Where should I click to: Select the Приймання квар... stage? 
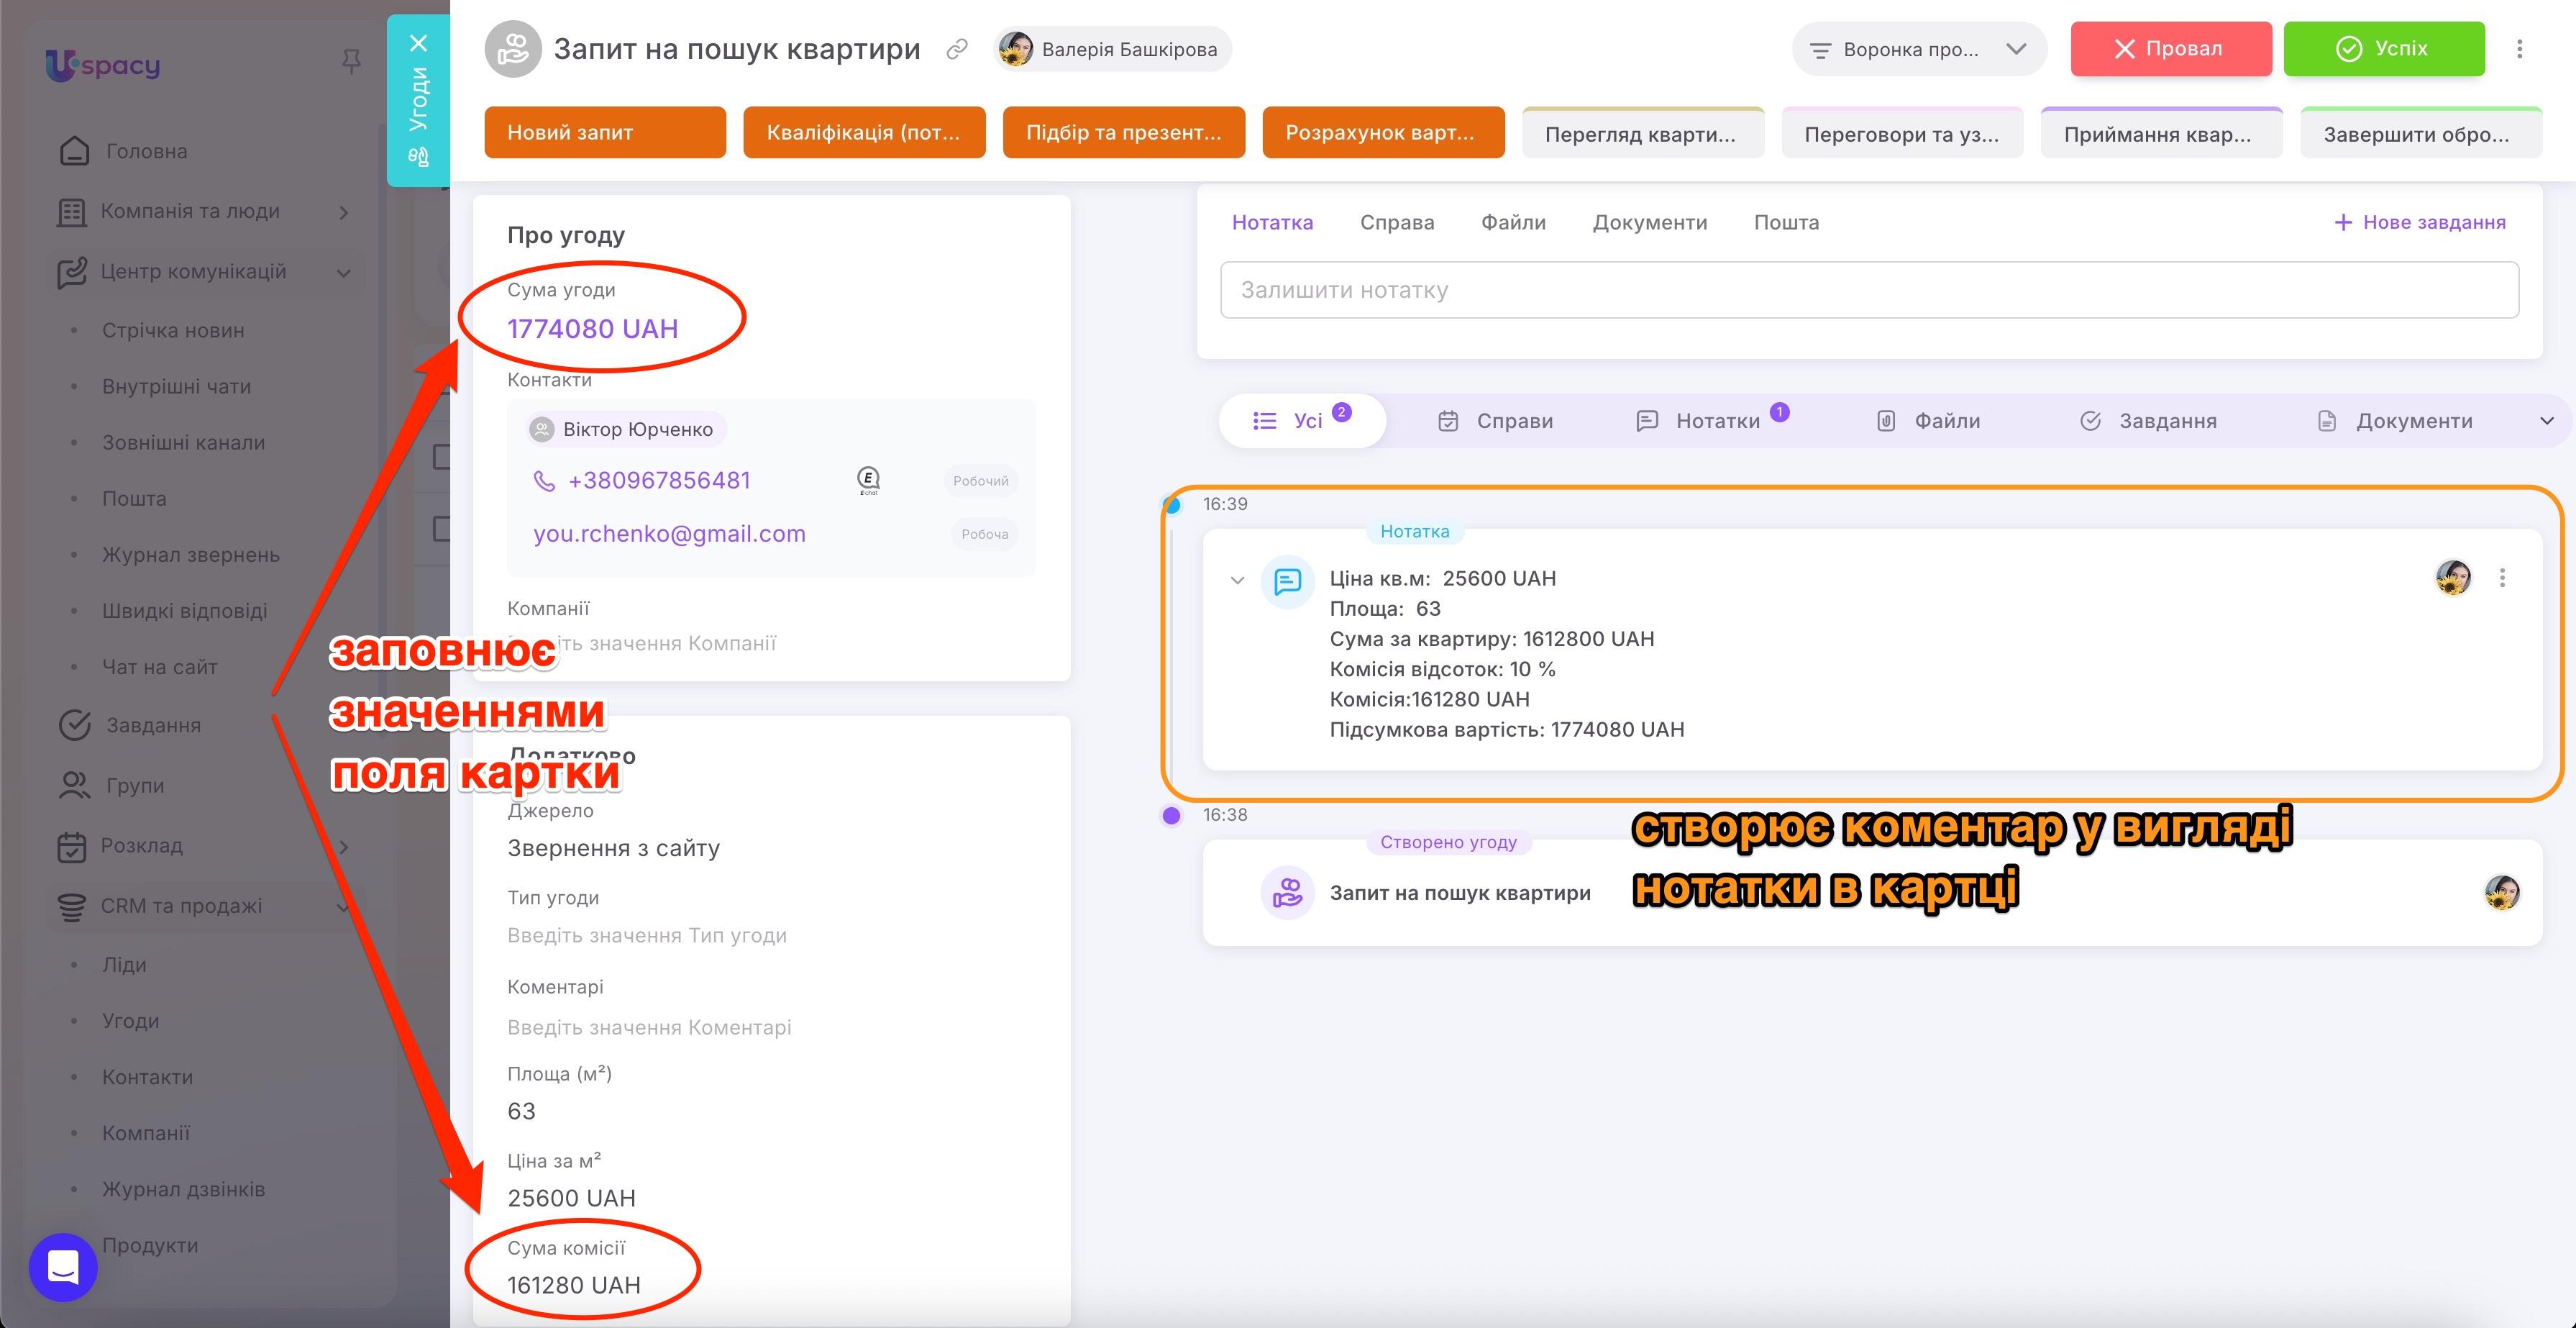pos(2162,132)
